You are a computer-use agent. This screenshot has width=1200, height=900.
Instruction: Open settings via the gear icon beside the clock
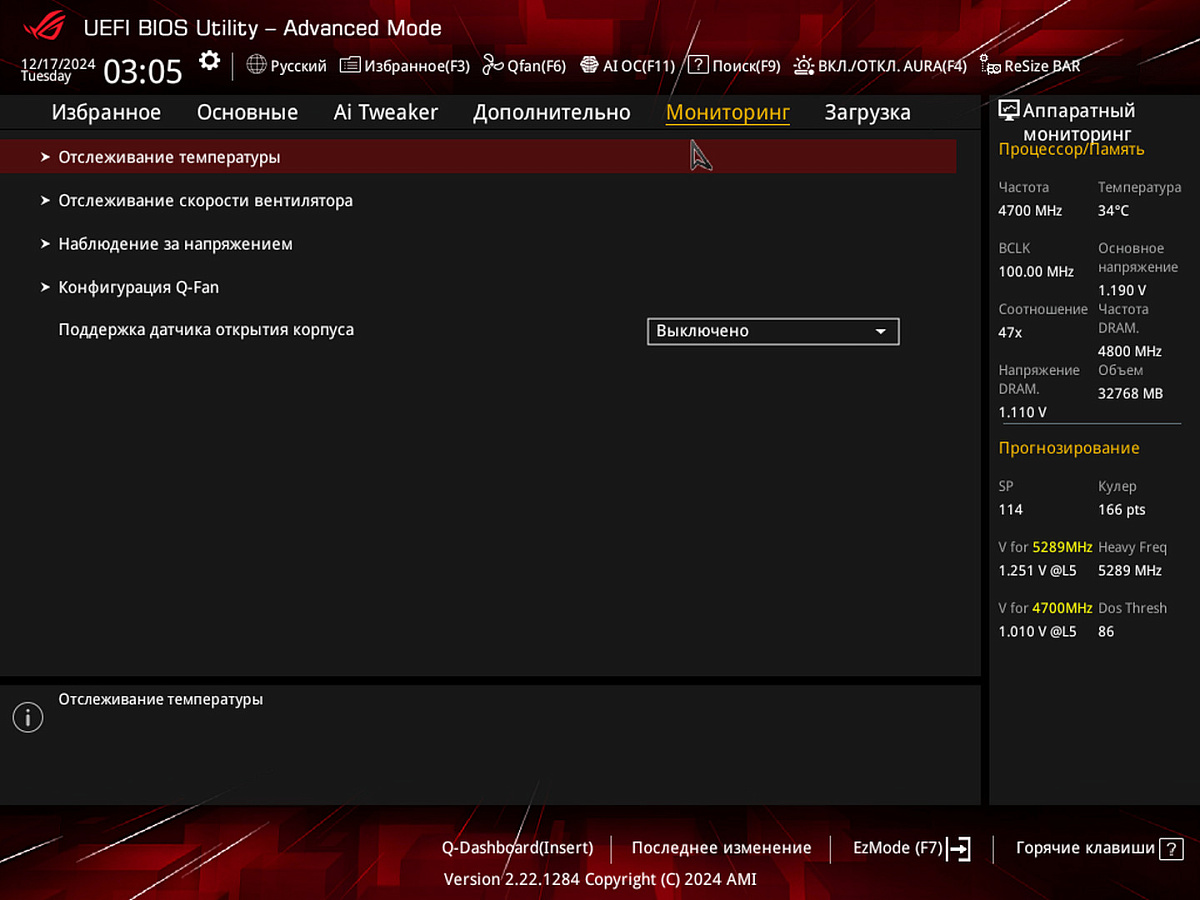coord(209,61)
